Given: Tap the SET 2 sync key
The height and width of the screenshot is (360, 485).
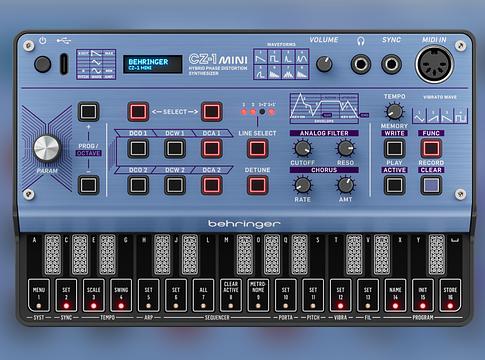Looking at the screenshot, I should 66,295.
